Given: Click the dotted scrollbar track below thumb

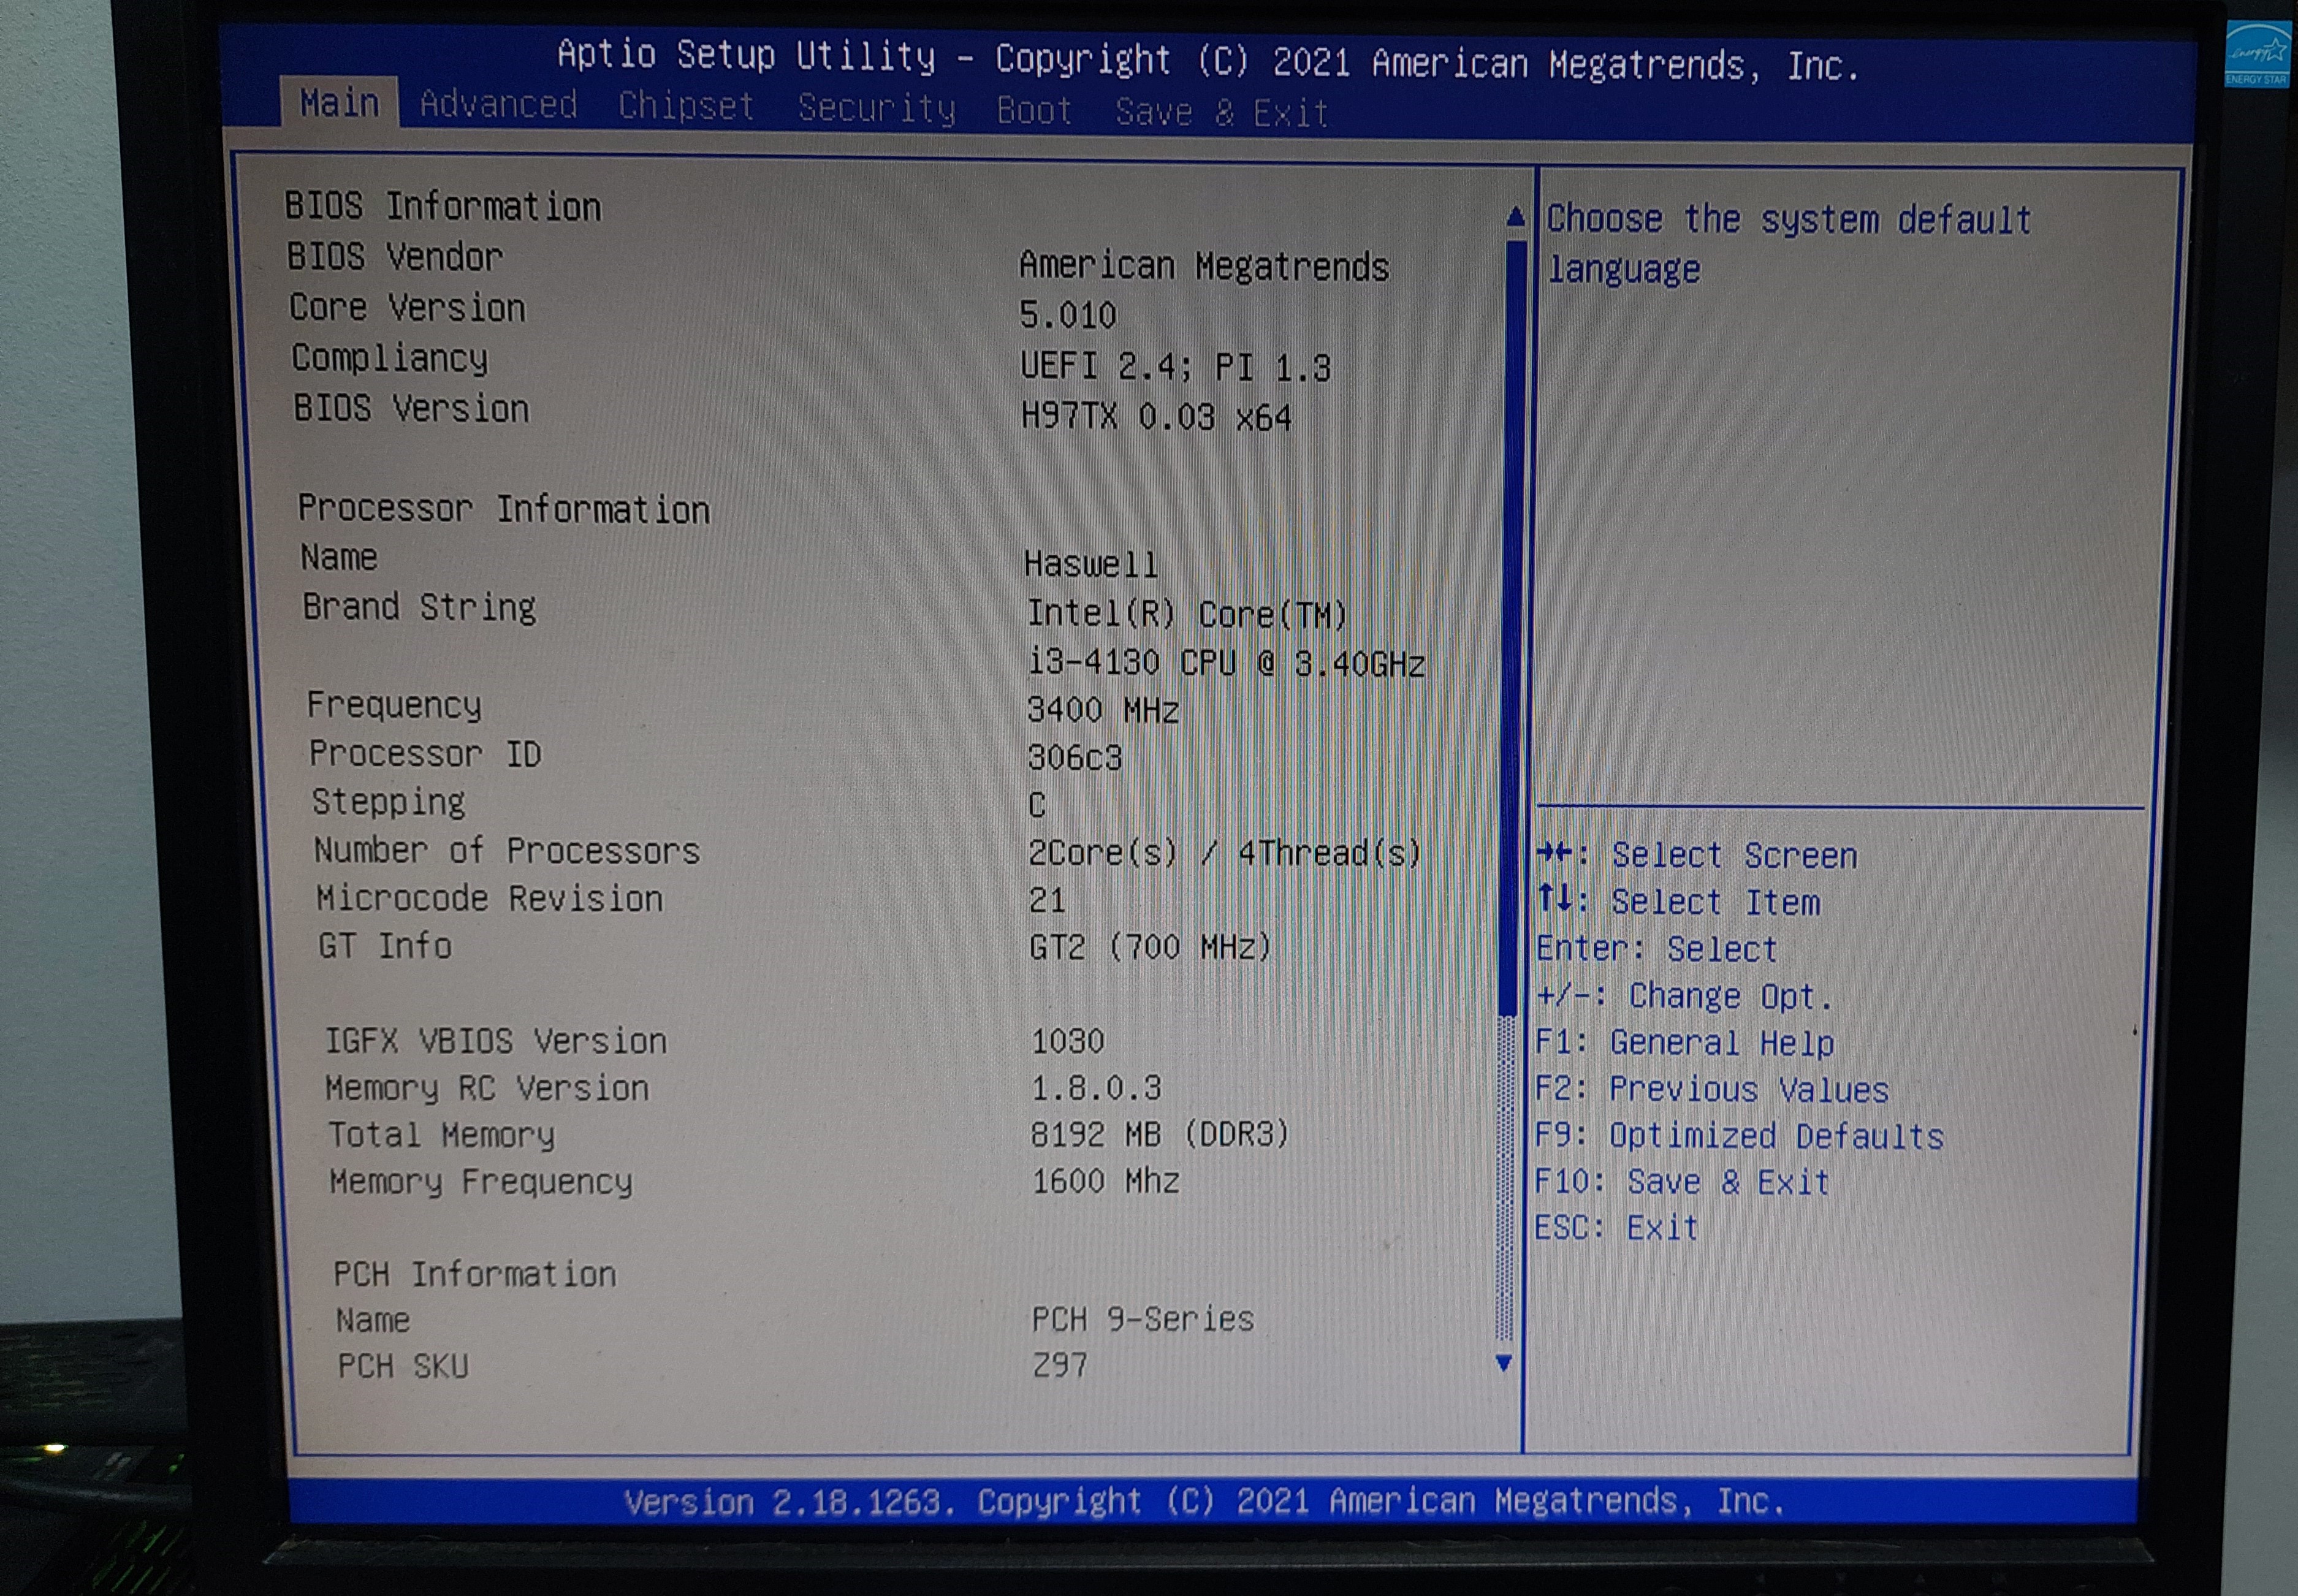Looking at the screenshot, I should click(1504, 1178).
